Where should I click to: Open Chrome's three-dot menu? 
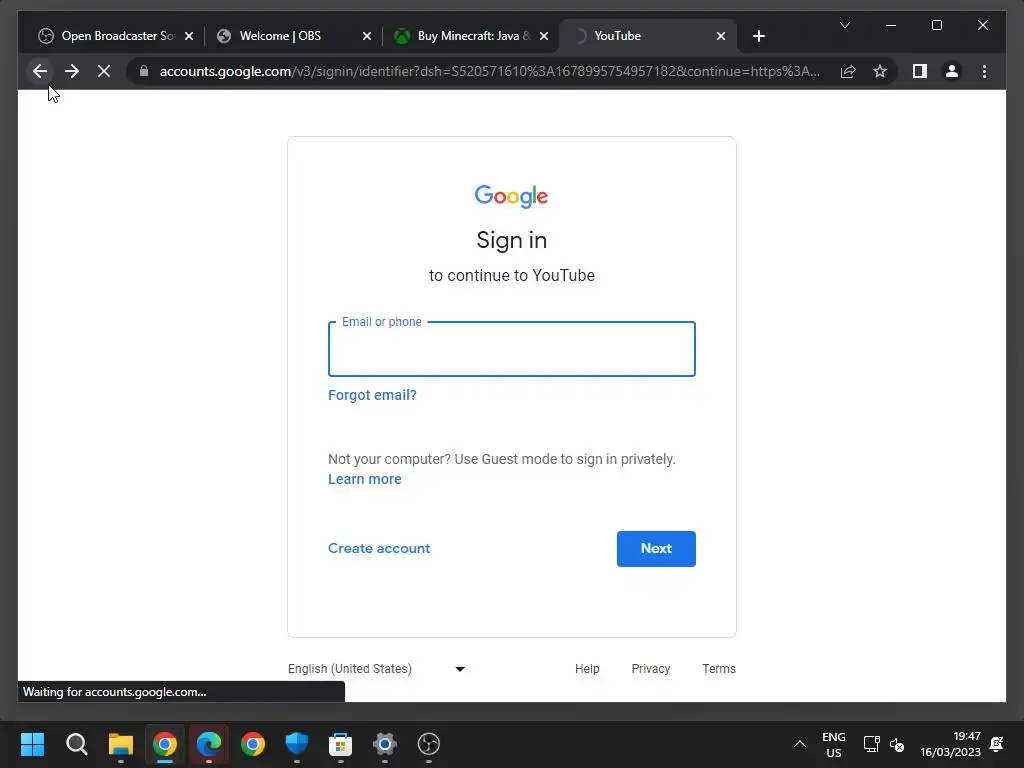pos(984,71)
